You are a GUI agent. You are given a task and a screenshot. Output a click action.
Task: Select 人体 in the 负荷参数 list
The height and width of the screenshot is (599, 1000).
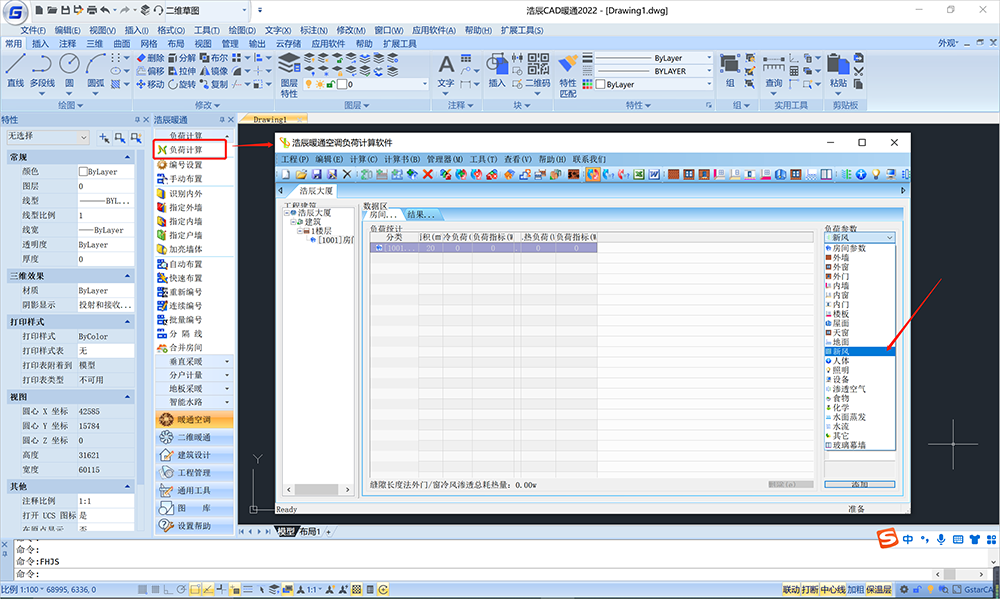pos(860,361)
